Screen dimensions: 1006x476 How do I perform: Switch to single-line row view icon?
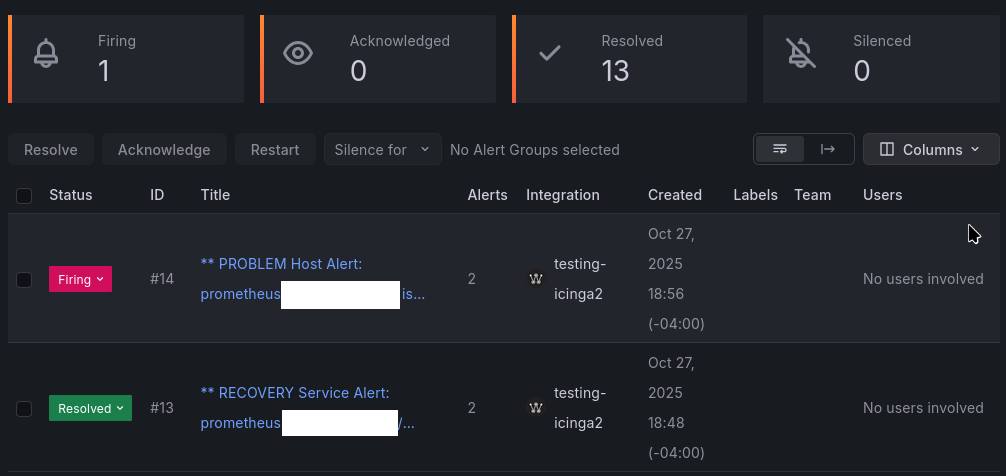pos(828,149)
